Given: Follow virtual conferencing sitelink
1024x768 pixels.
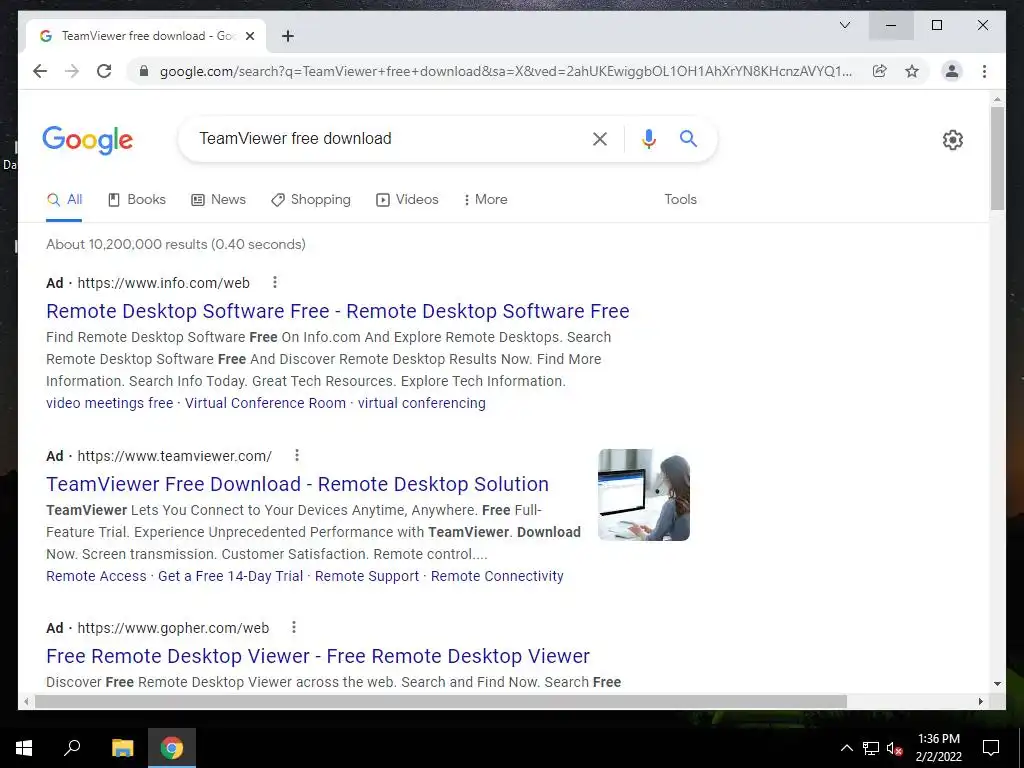Looking at the screenshot, I should tap(422, 403).
